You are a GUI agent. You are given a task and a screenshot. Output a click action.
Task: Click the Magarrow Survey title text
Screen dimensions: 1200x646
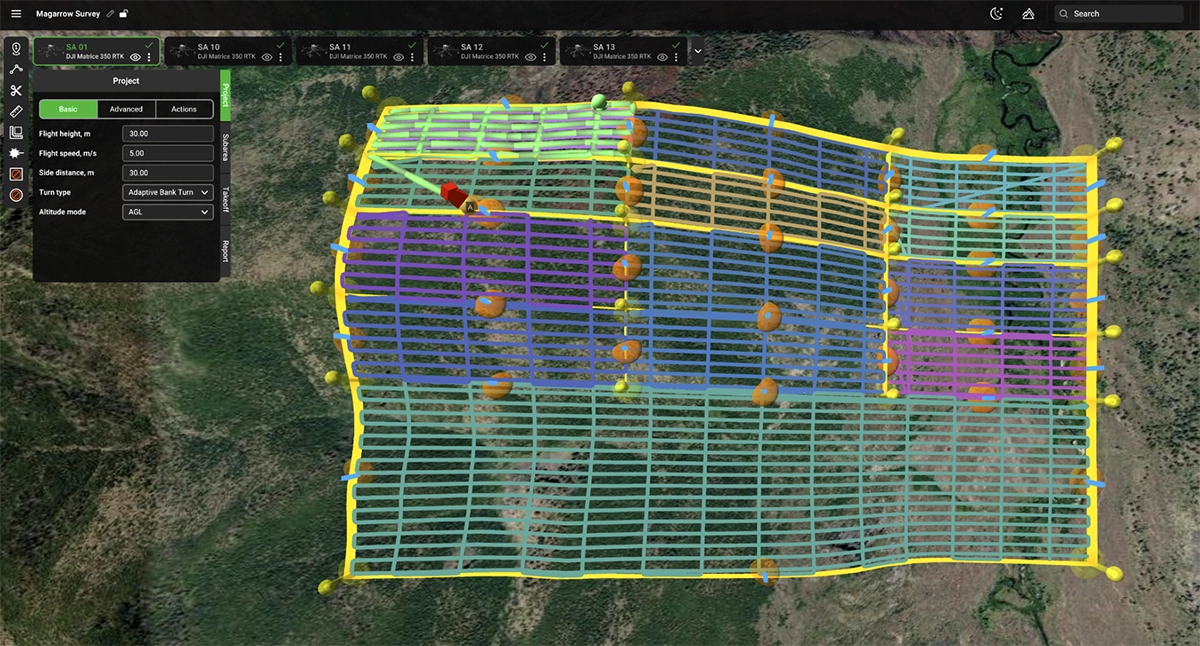pos(69,14)
